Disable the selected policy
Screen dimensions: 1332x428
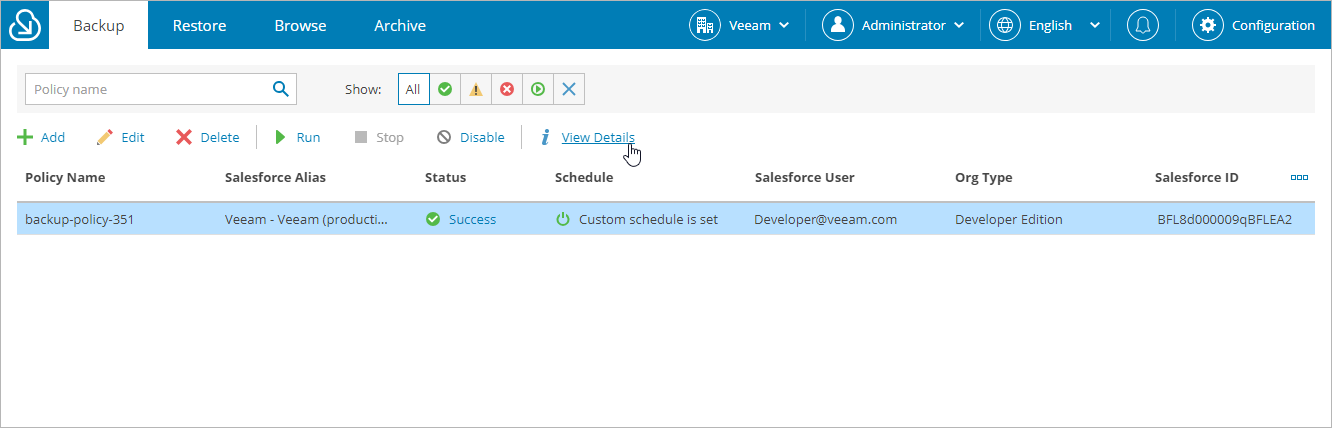coord(471,138)
